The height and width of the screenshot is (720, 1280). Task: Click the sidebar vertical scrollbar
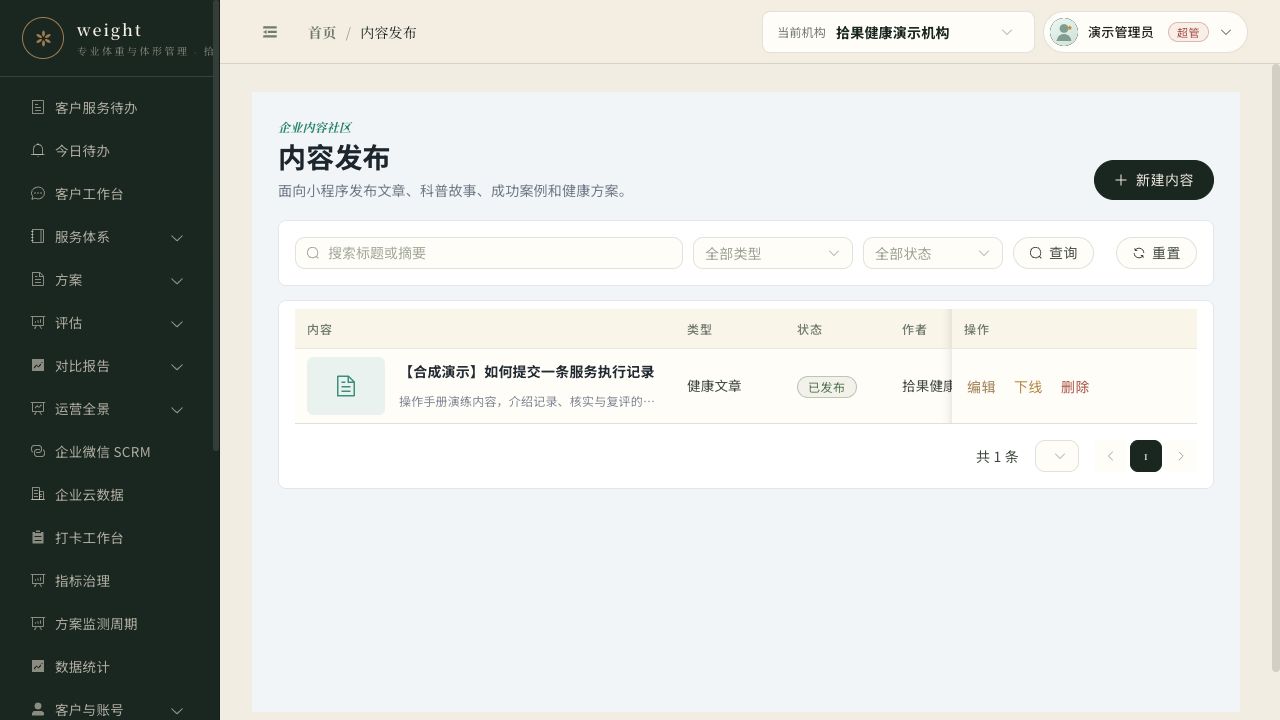coord(216,225)
